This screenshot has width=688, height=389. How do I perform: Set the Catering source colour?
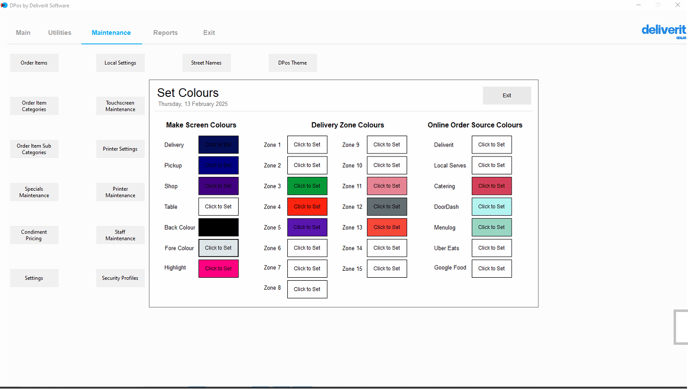[491, 186]
